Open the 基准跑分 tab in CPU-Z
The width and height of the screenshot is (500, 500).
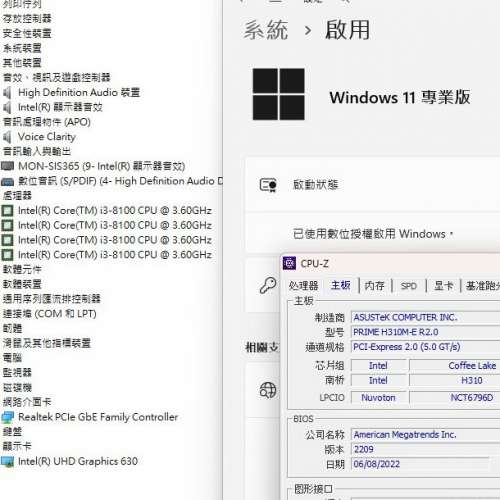[x=482, y=286]
